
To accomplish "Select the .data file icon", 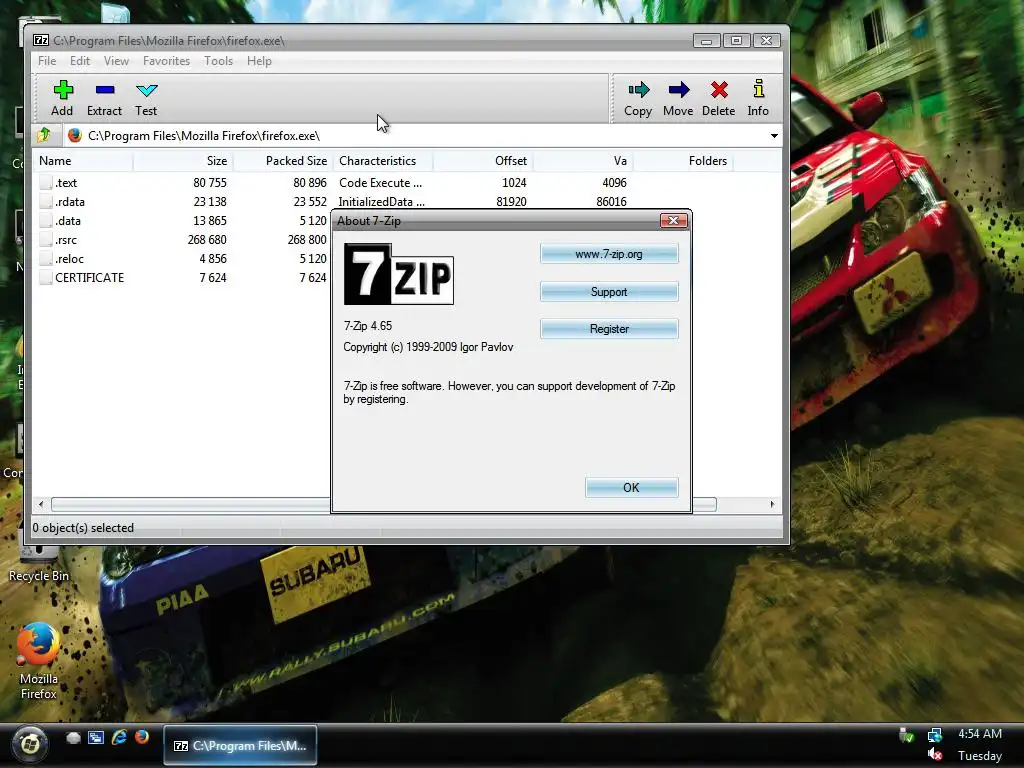I will [x=45, y=220].
